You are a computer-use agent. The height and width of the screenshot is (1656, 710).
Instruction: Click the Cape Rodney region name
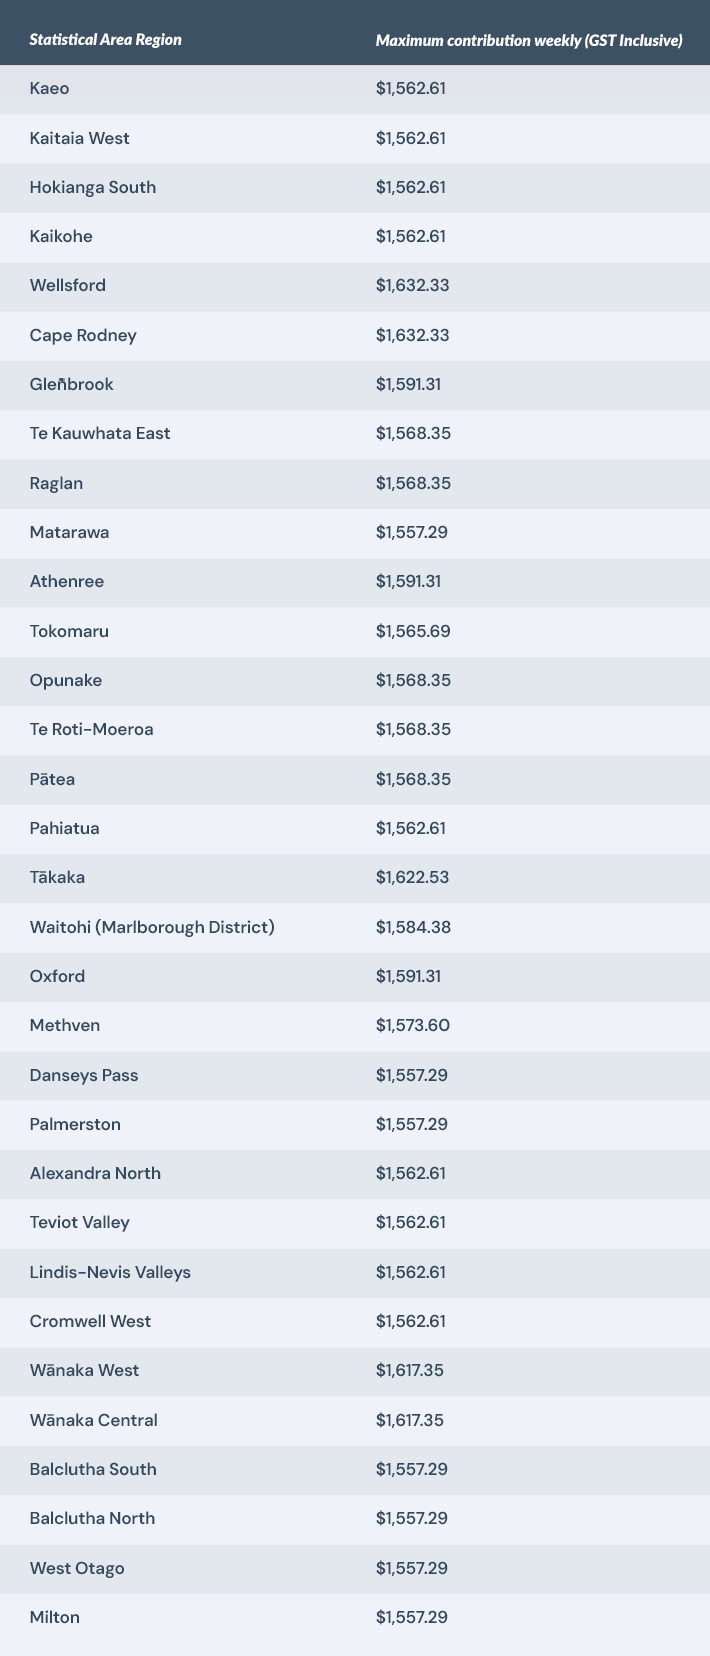pos(83,335)
